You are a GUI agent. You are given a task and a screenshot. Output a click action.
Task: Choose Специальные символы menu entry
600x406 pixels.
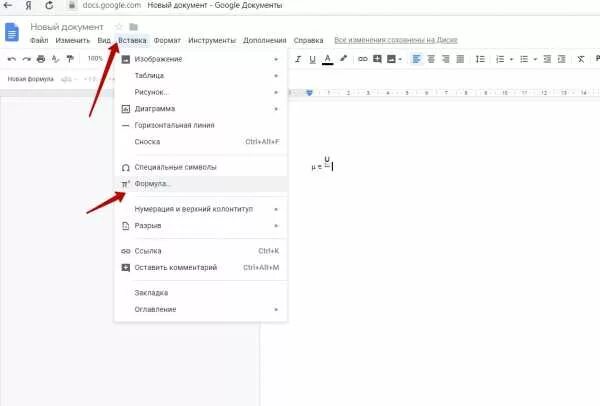tap(201, 167)
